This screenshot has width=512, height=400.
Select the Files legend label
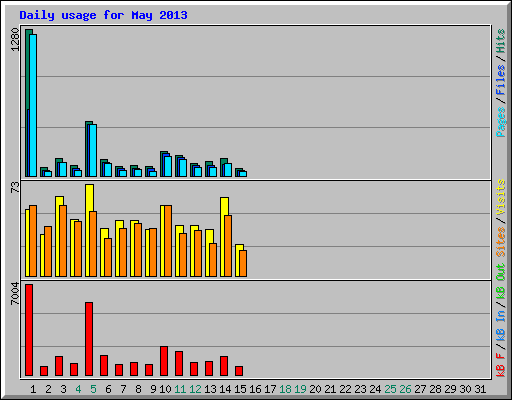(x=501, y=80)
